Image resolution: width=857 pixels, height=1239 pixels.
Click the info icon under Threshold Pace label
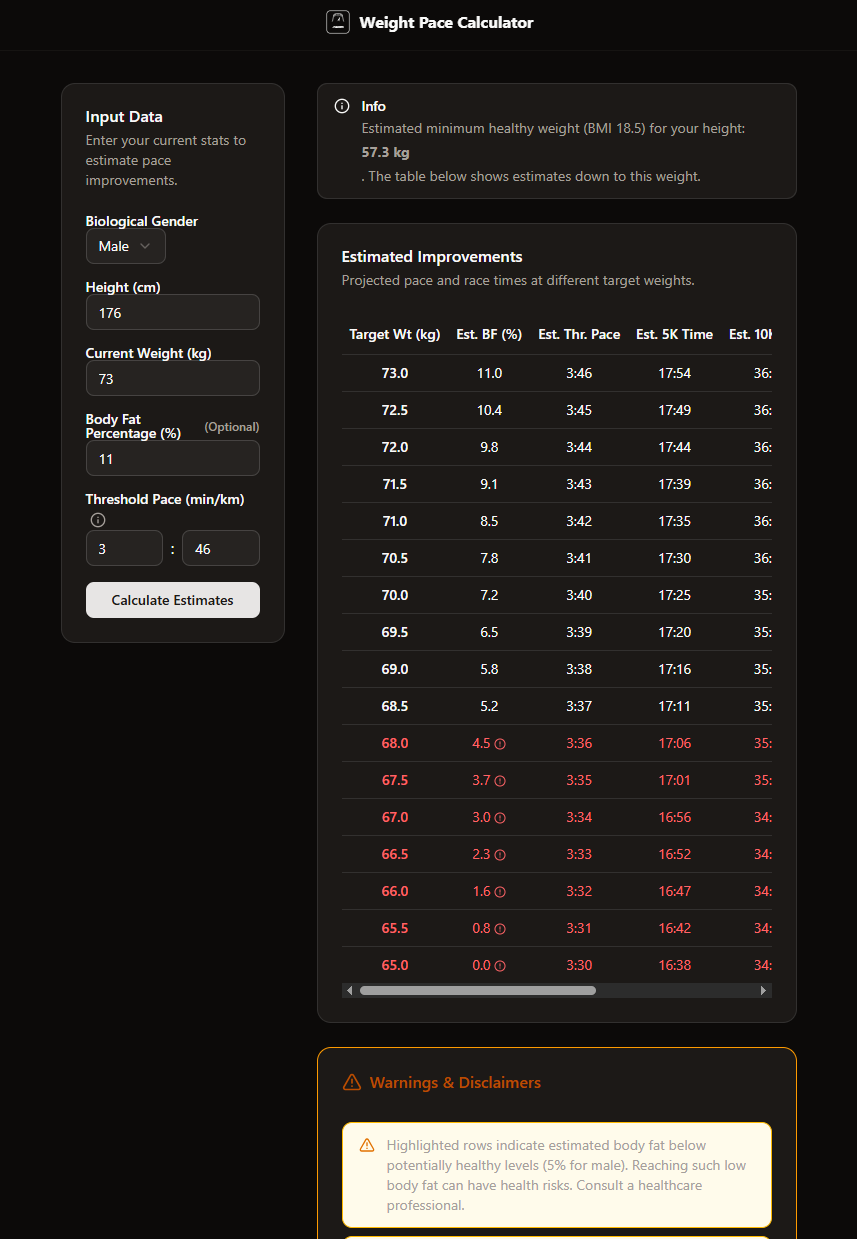pos(97,520)
